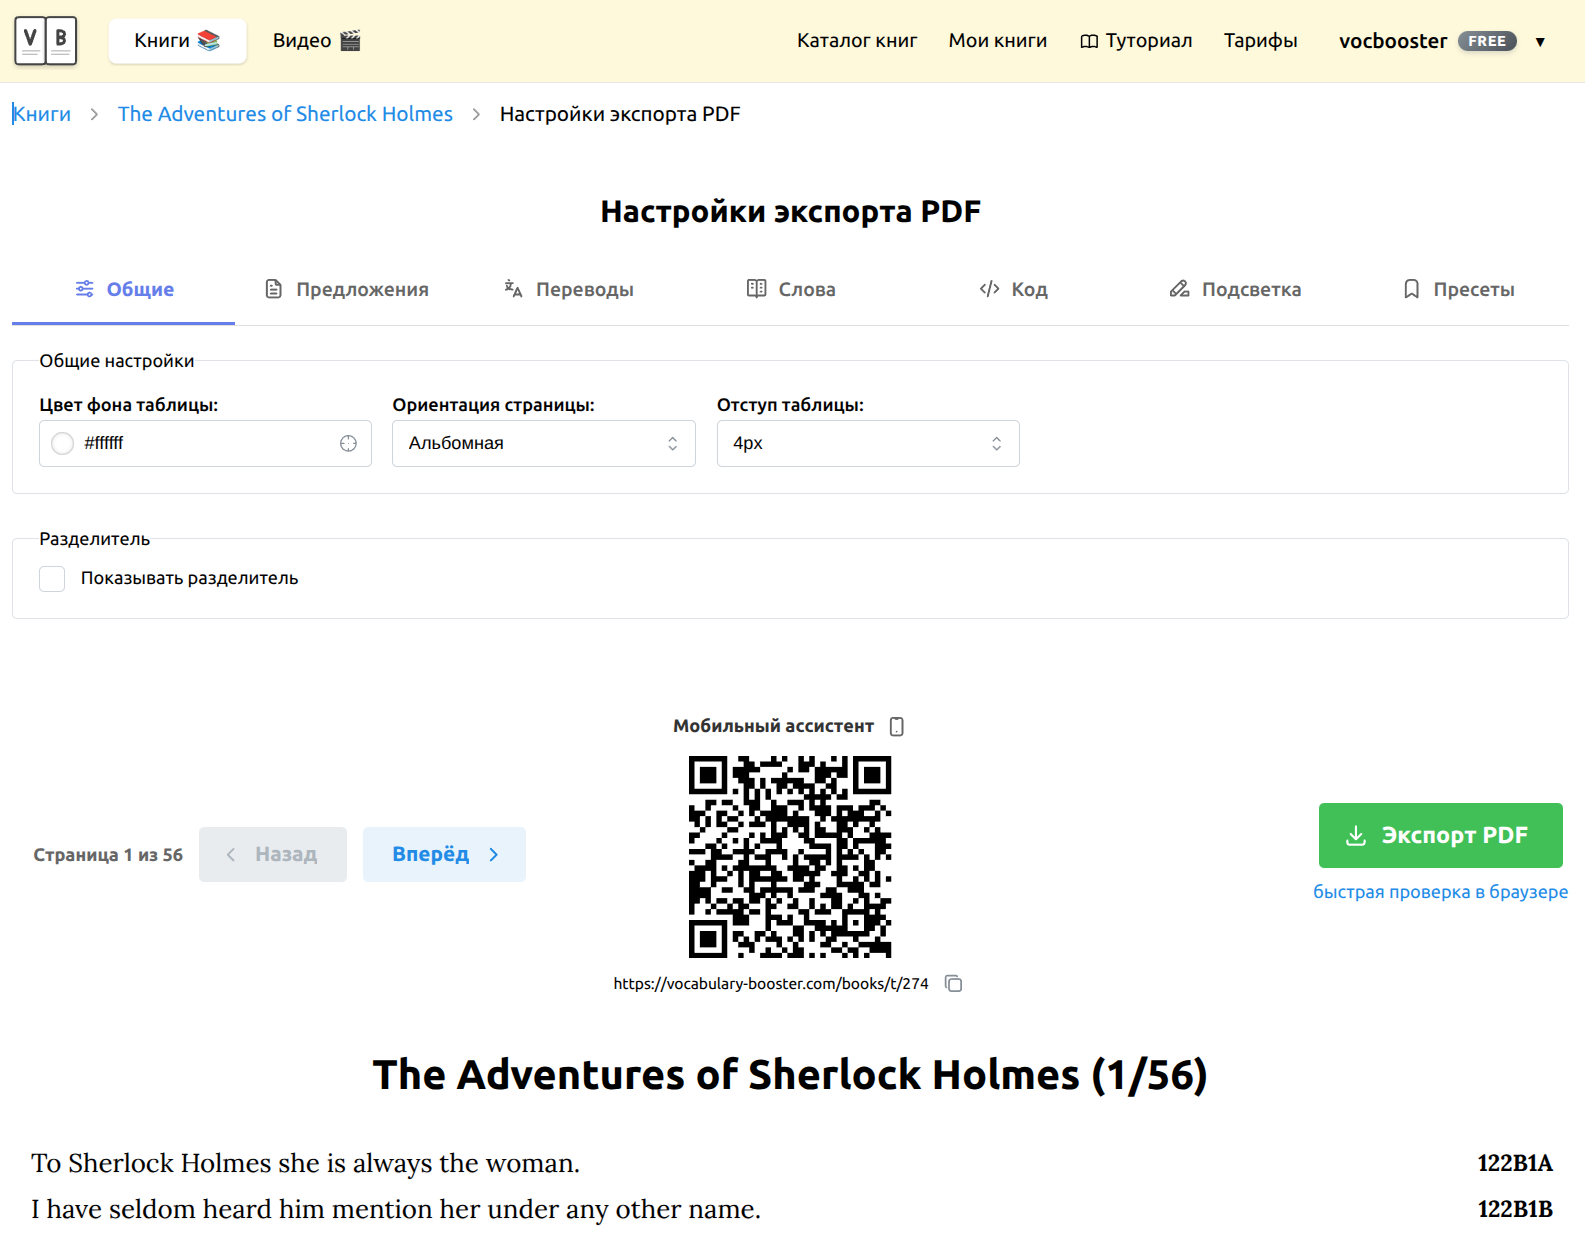Click the copy icon beside the book URL
This screenshot has width=1585, height=1239.
(x=953, y=984)
